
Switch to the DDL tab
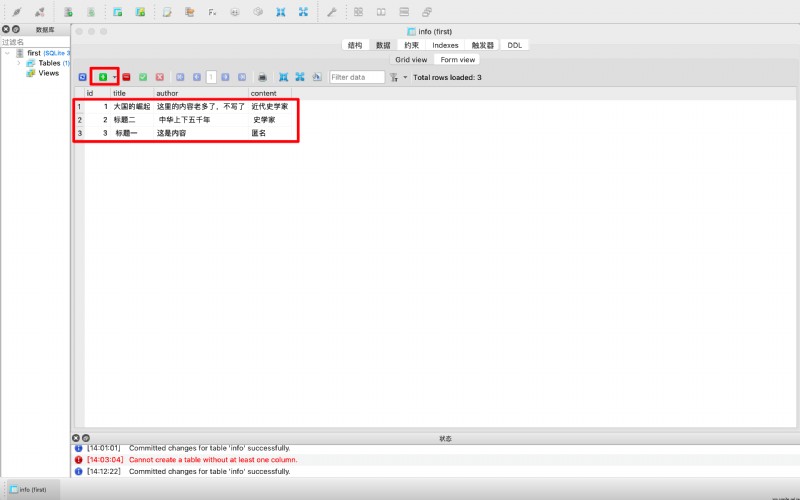point(515,45)
